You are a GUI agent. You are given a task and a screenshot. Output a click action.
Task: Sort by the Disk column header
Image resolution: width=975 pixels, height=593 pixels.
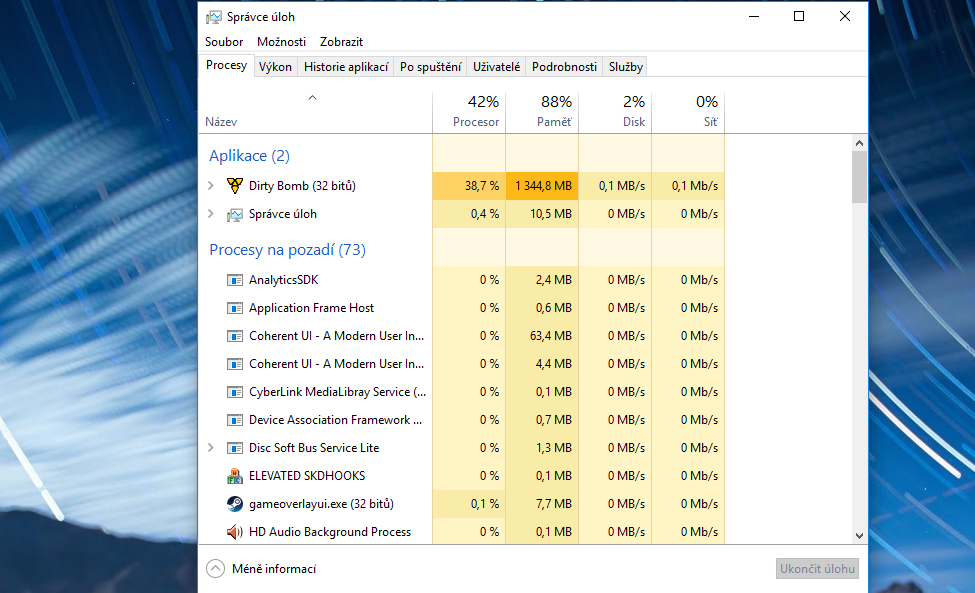click(x=615, y=113)
